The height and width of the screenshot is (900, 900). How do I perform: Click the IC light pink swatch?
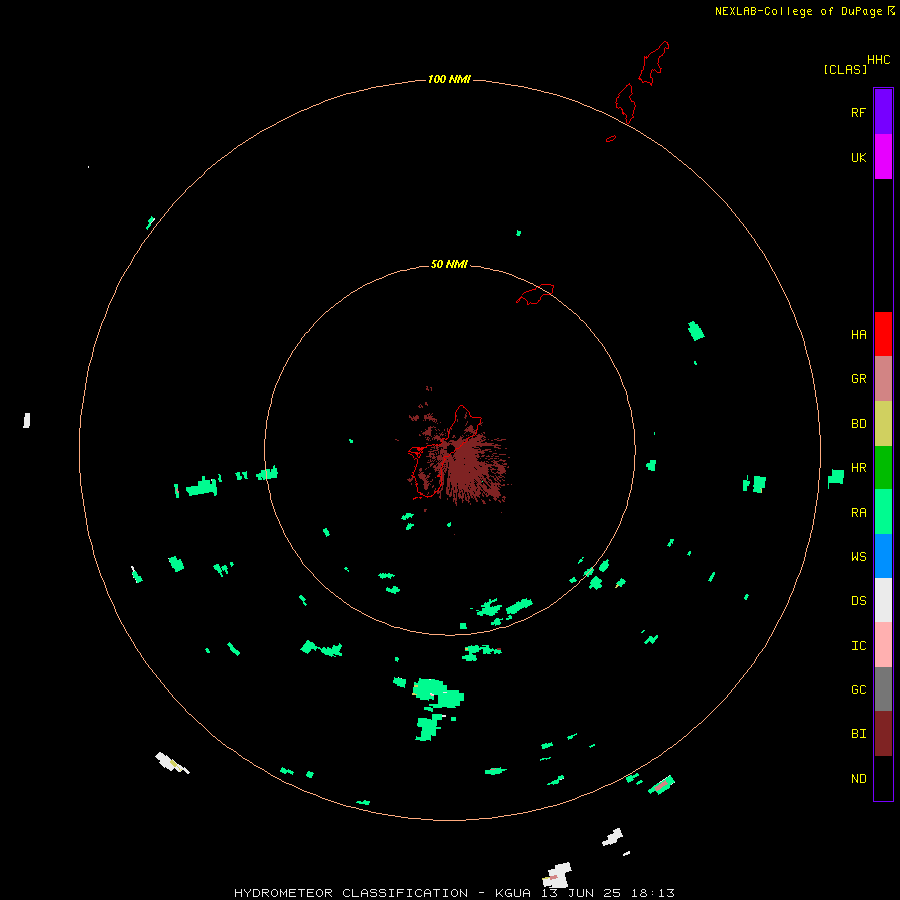click(883, 645)
